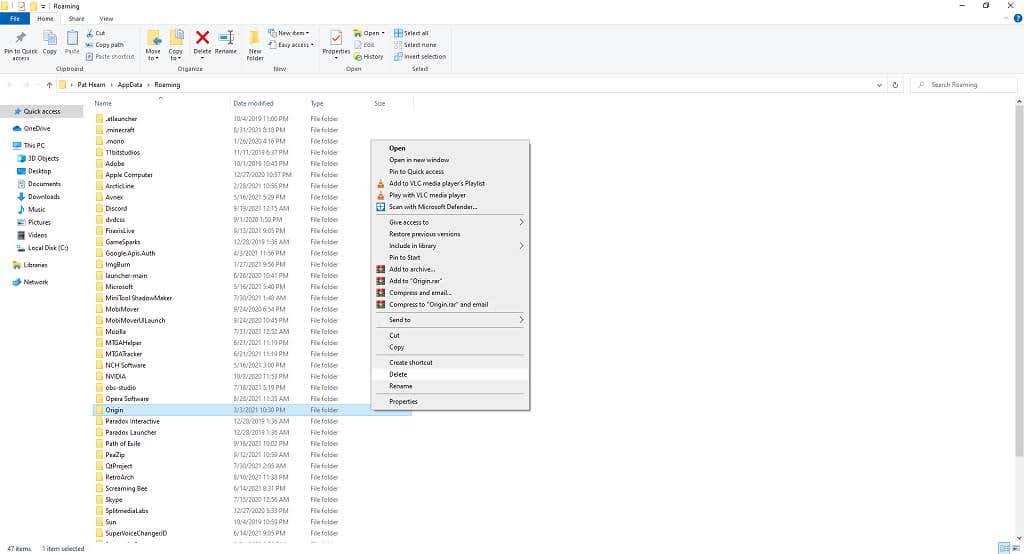Choose Rename in the context menu
This screenshot has width=1024, height=554.
pos(450,386)
